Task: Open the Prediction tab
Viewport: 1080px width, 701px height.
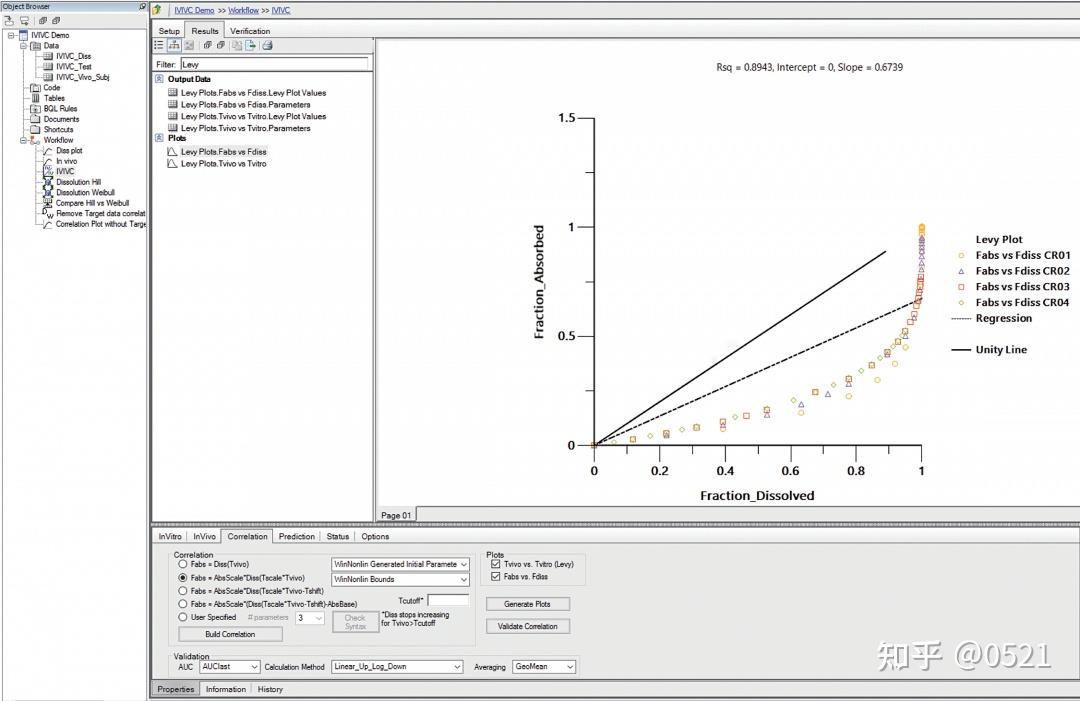Action: point(297,536)
